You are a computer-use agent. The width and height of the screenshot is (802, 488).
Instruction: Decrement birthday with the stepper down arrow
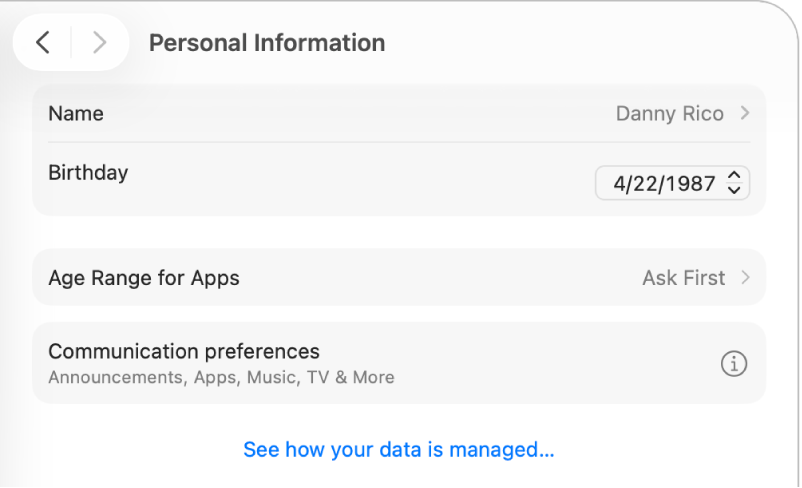[734, 190]
